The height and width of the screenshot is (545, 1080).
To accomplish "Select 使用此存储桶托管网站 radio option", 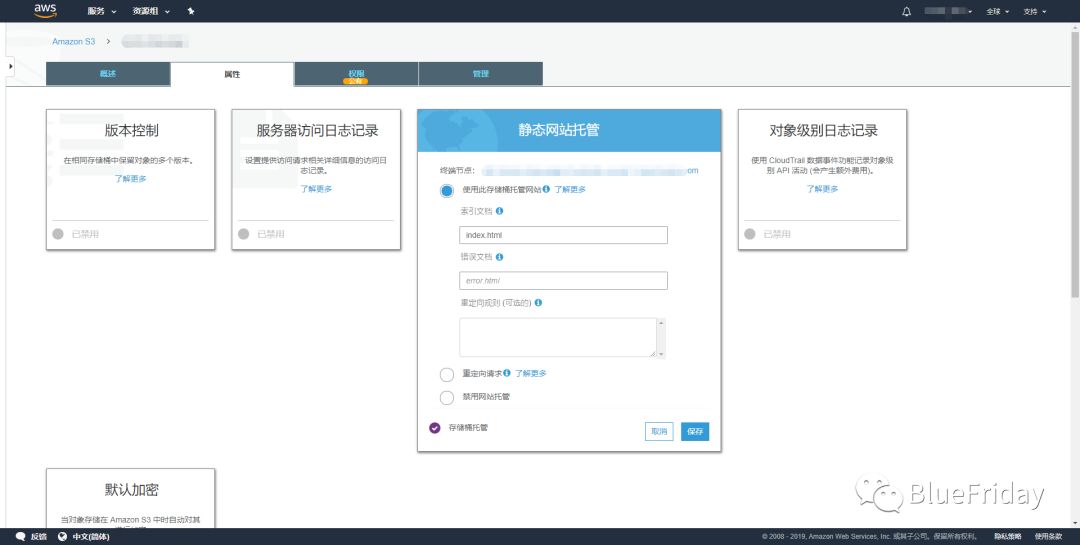I will click(447, 191).
